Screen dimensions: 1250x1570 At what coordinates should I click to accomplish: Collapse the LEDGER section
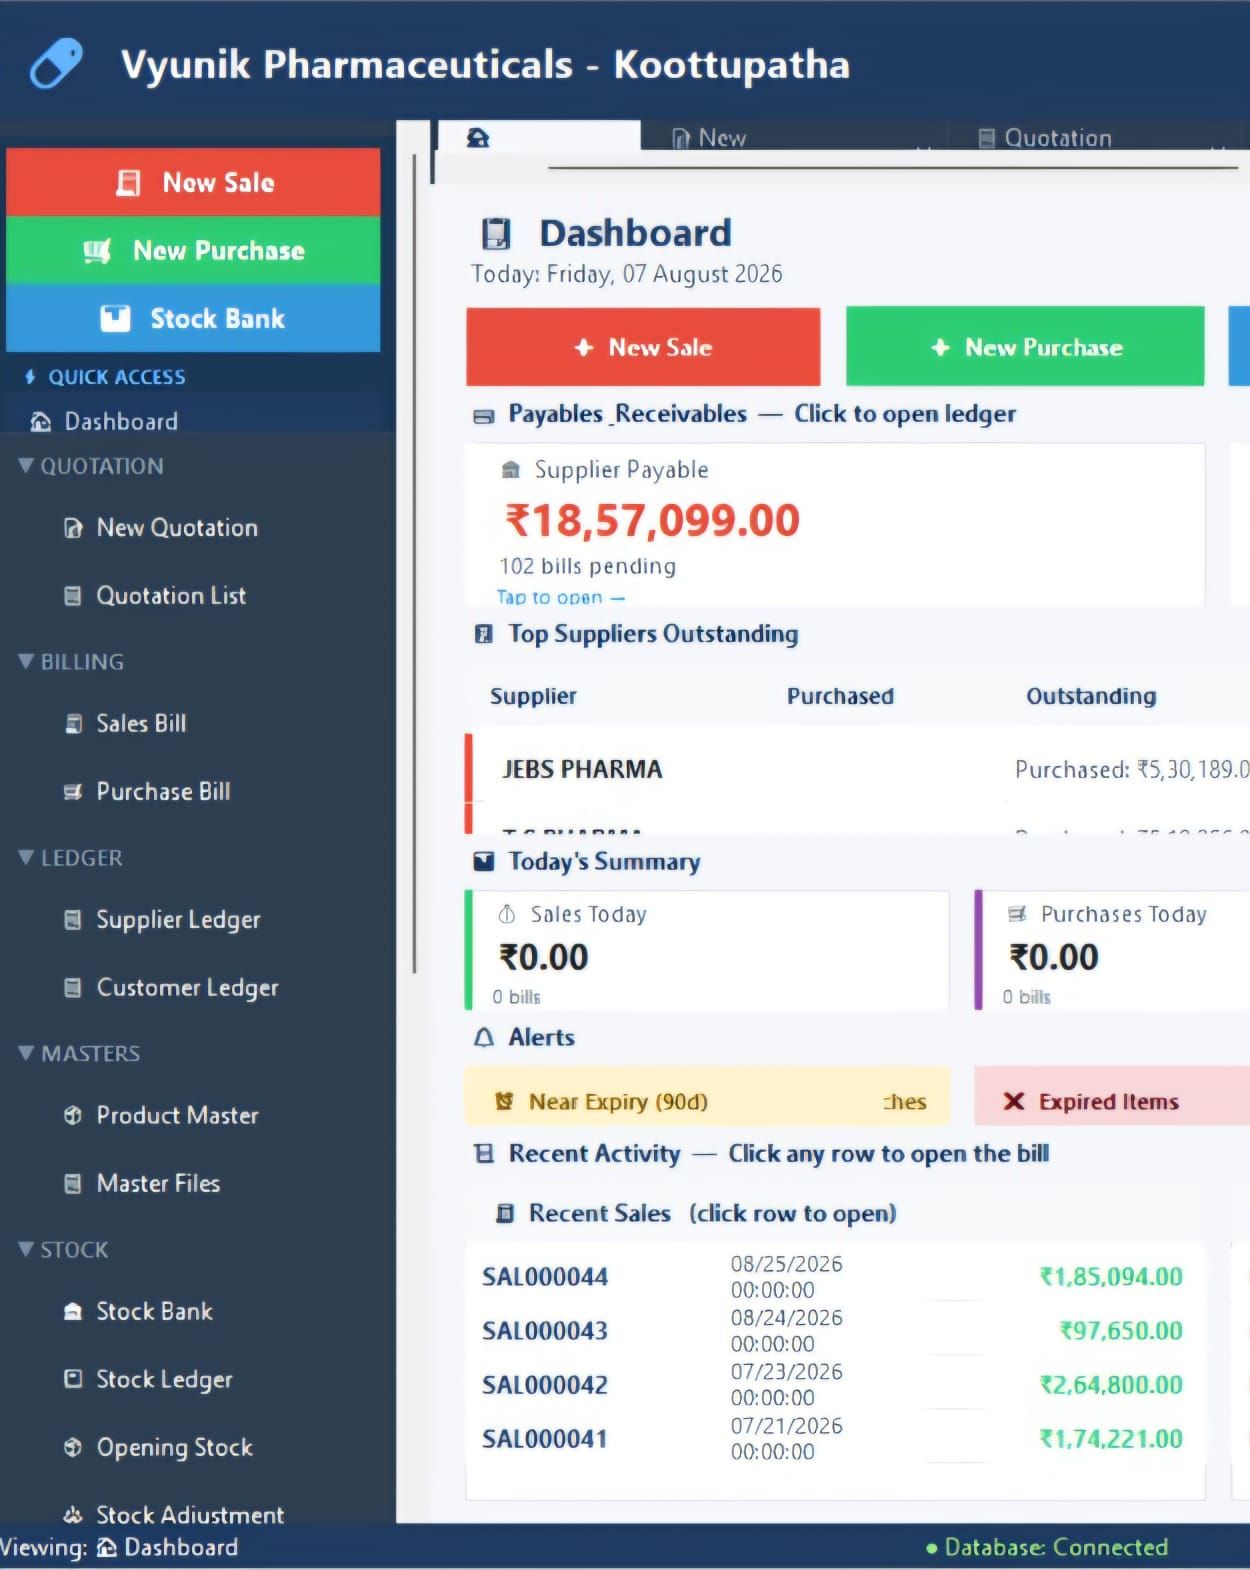click(70, 858)
